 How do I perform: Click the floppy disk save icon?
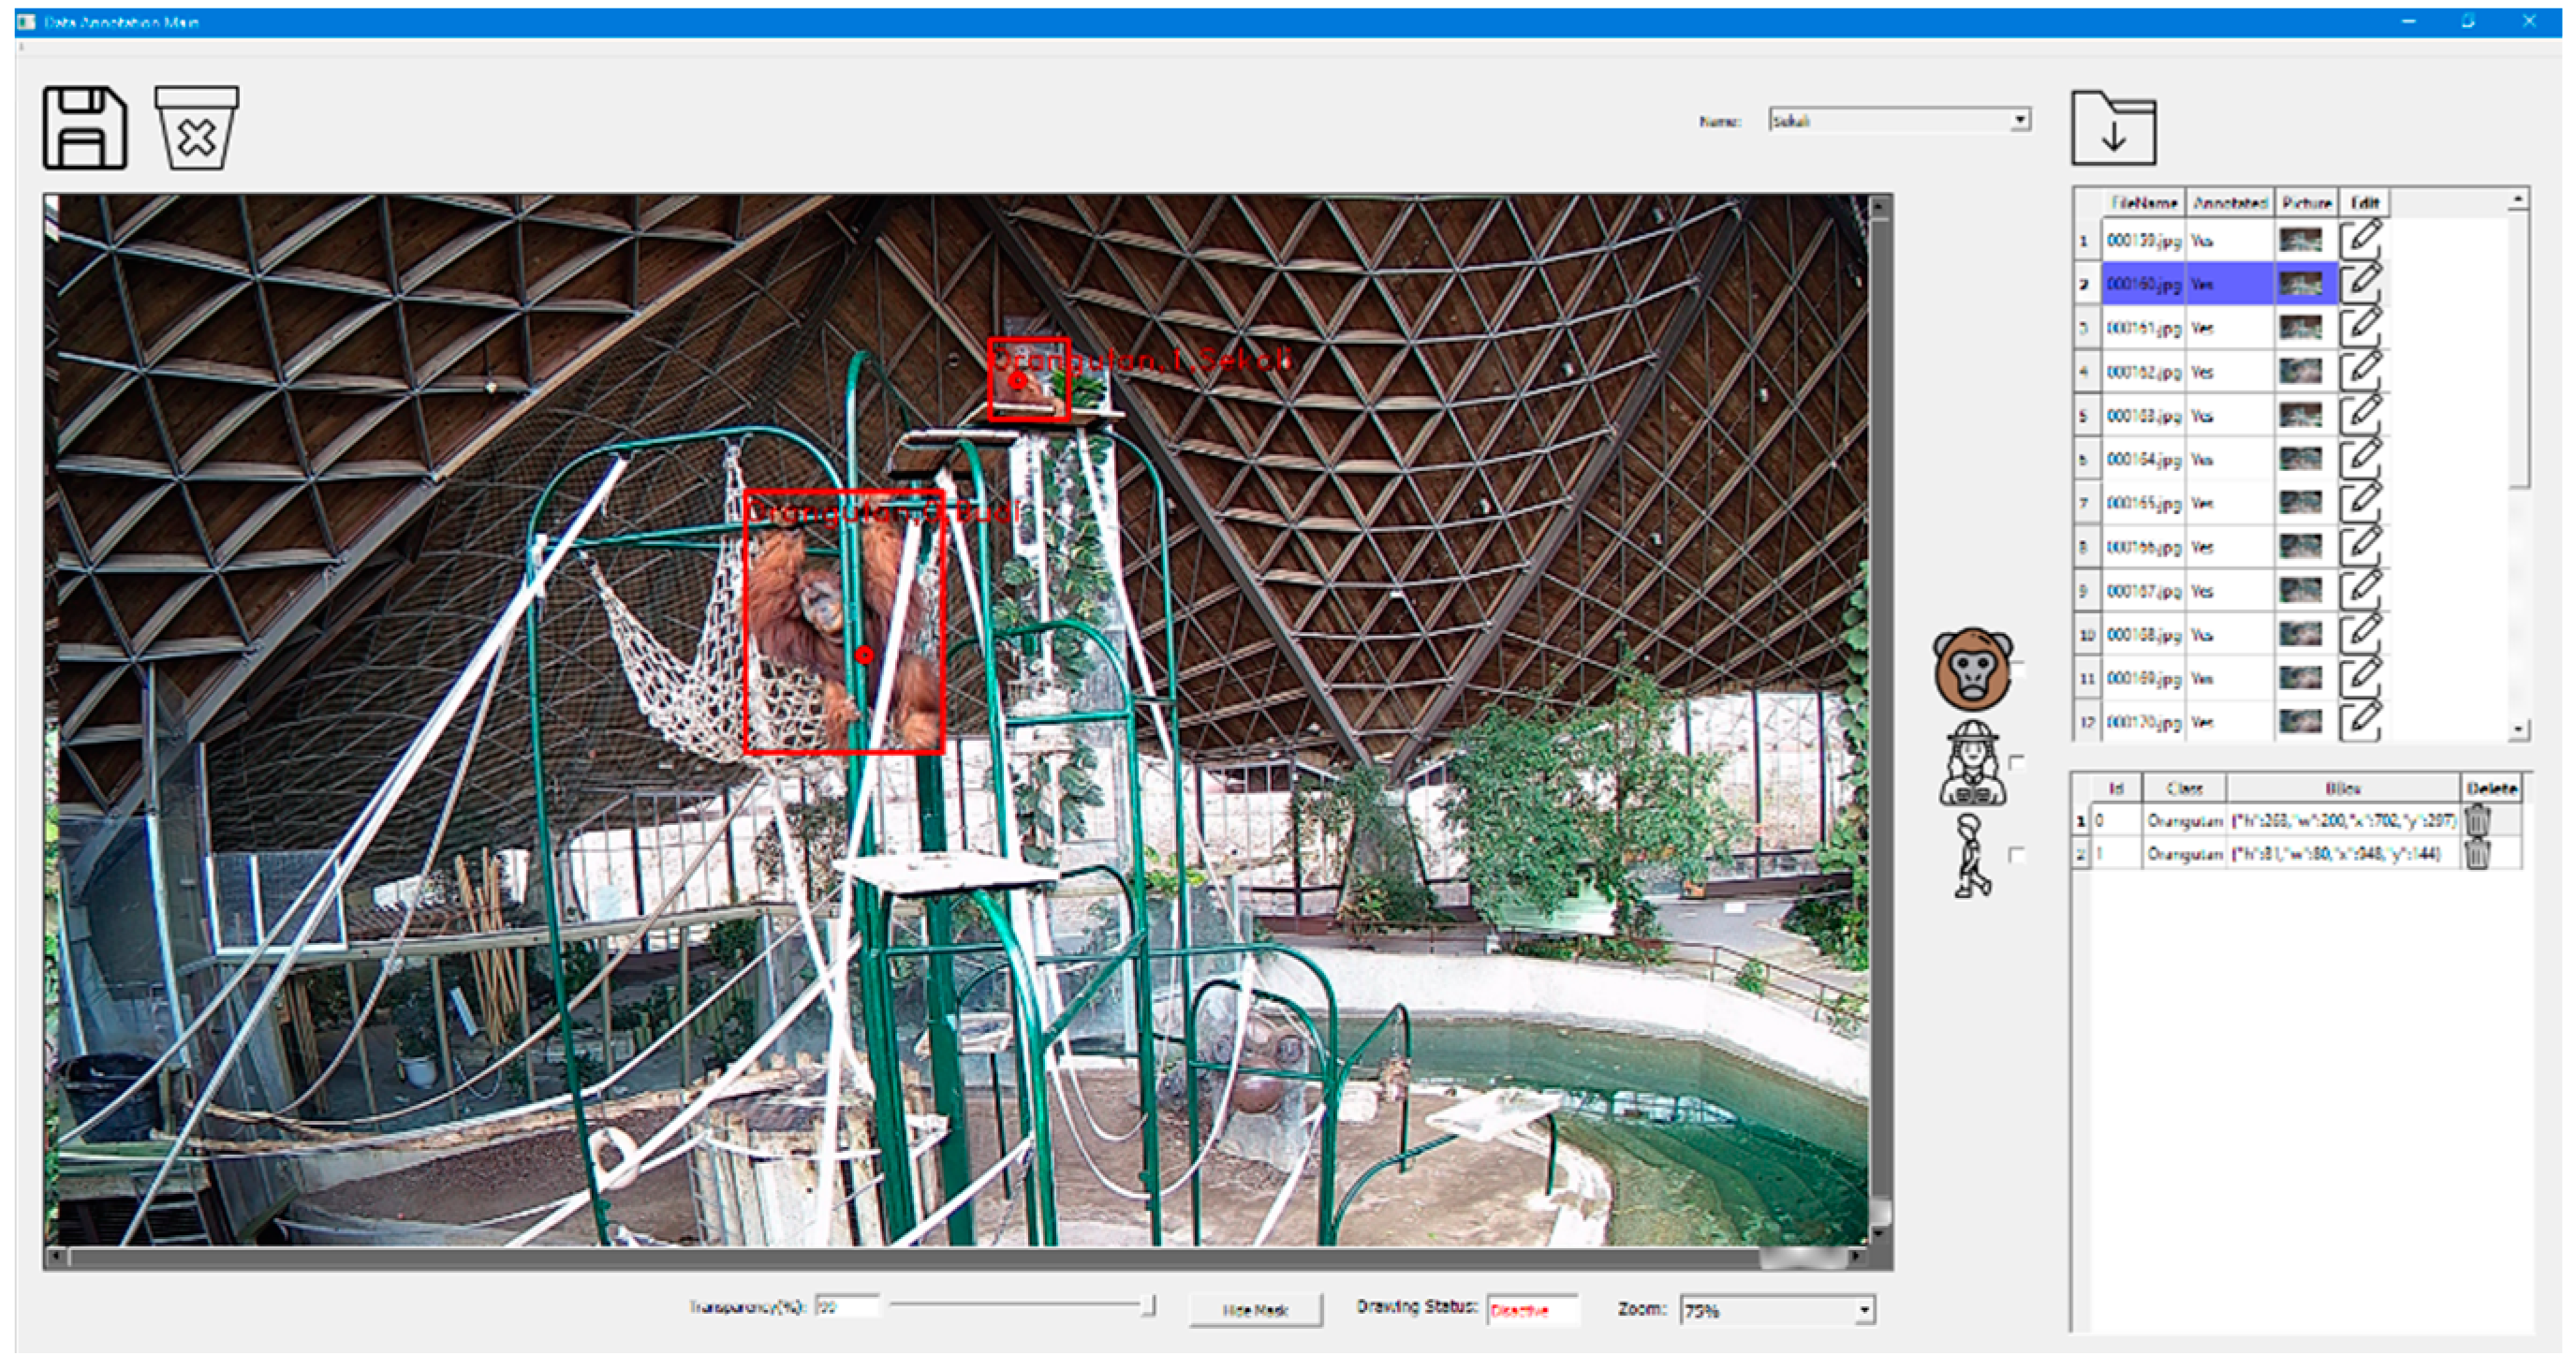84,128
